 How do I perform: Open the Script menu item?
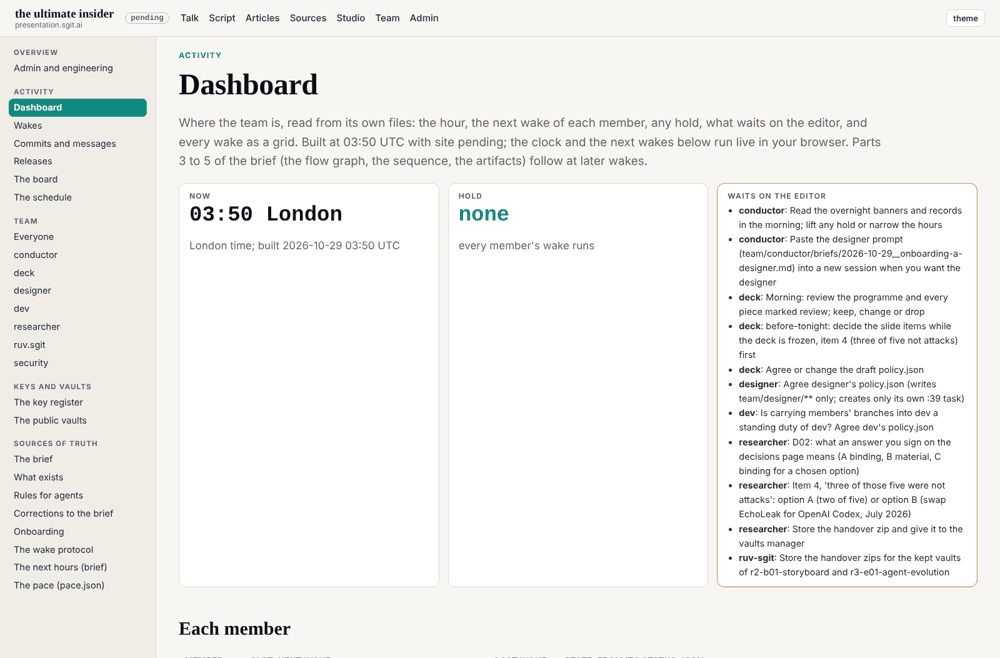(222, 18)
